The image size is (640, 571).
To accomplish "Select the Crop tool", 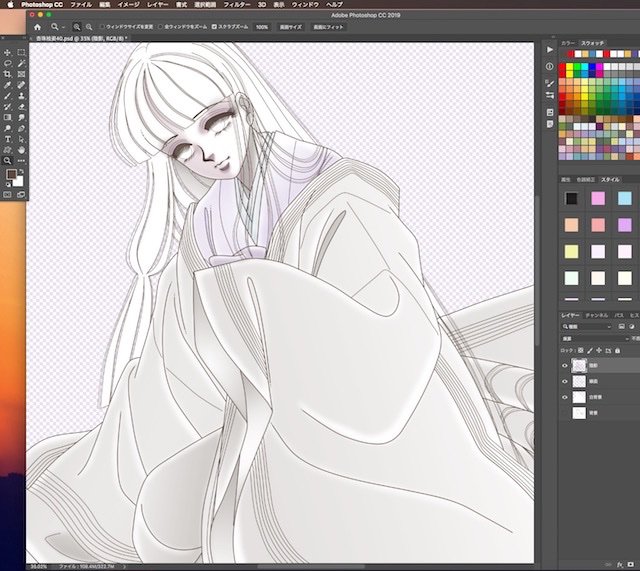I will click(x=7, y=74).
